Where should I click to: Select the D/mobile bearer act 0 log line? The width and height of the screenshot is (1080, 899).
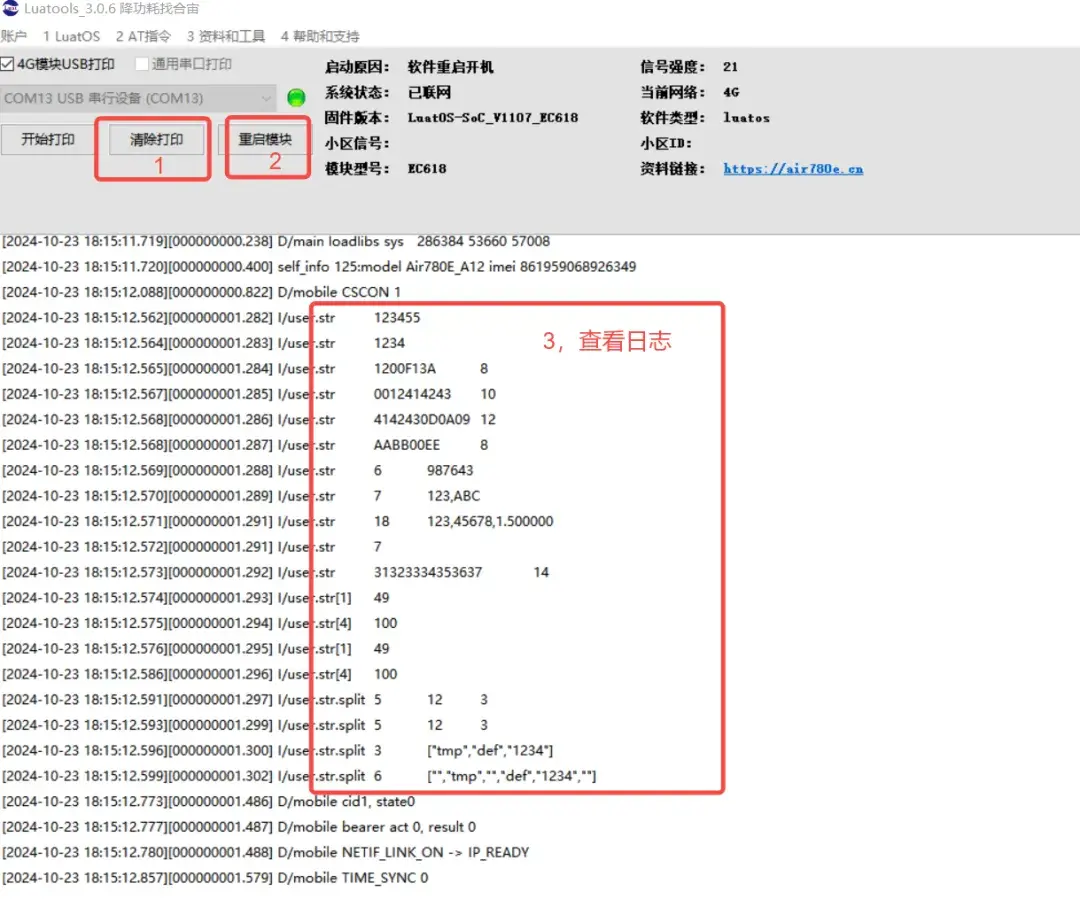pos(239,827)
